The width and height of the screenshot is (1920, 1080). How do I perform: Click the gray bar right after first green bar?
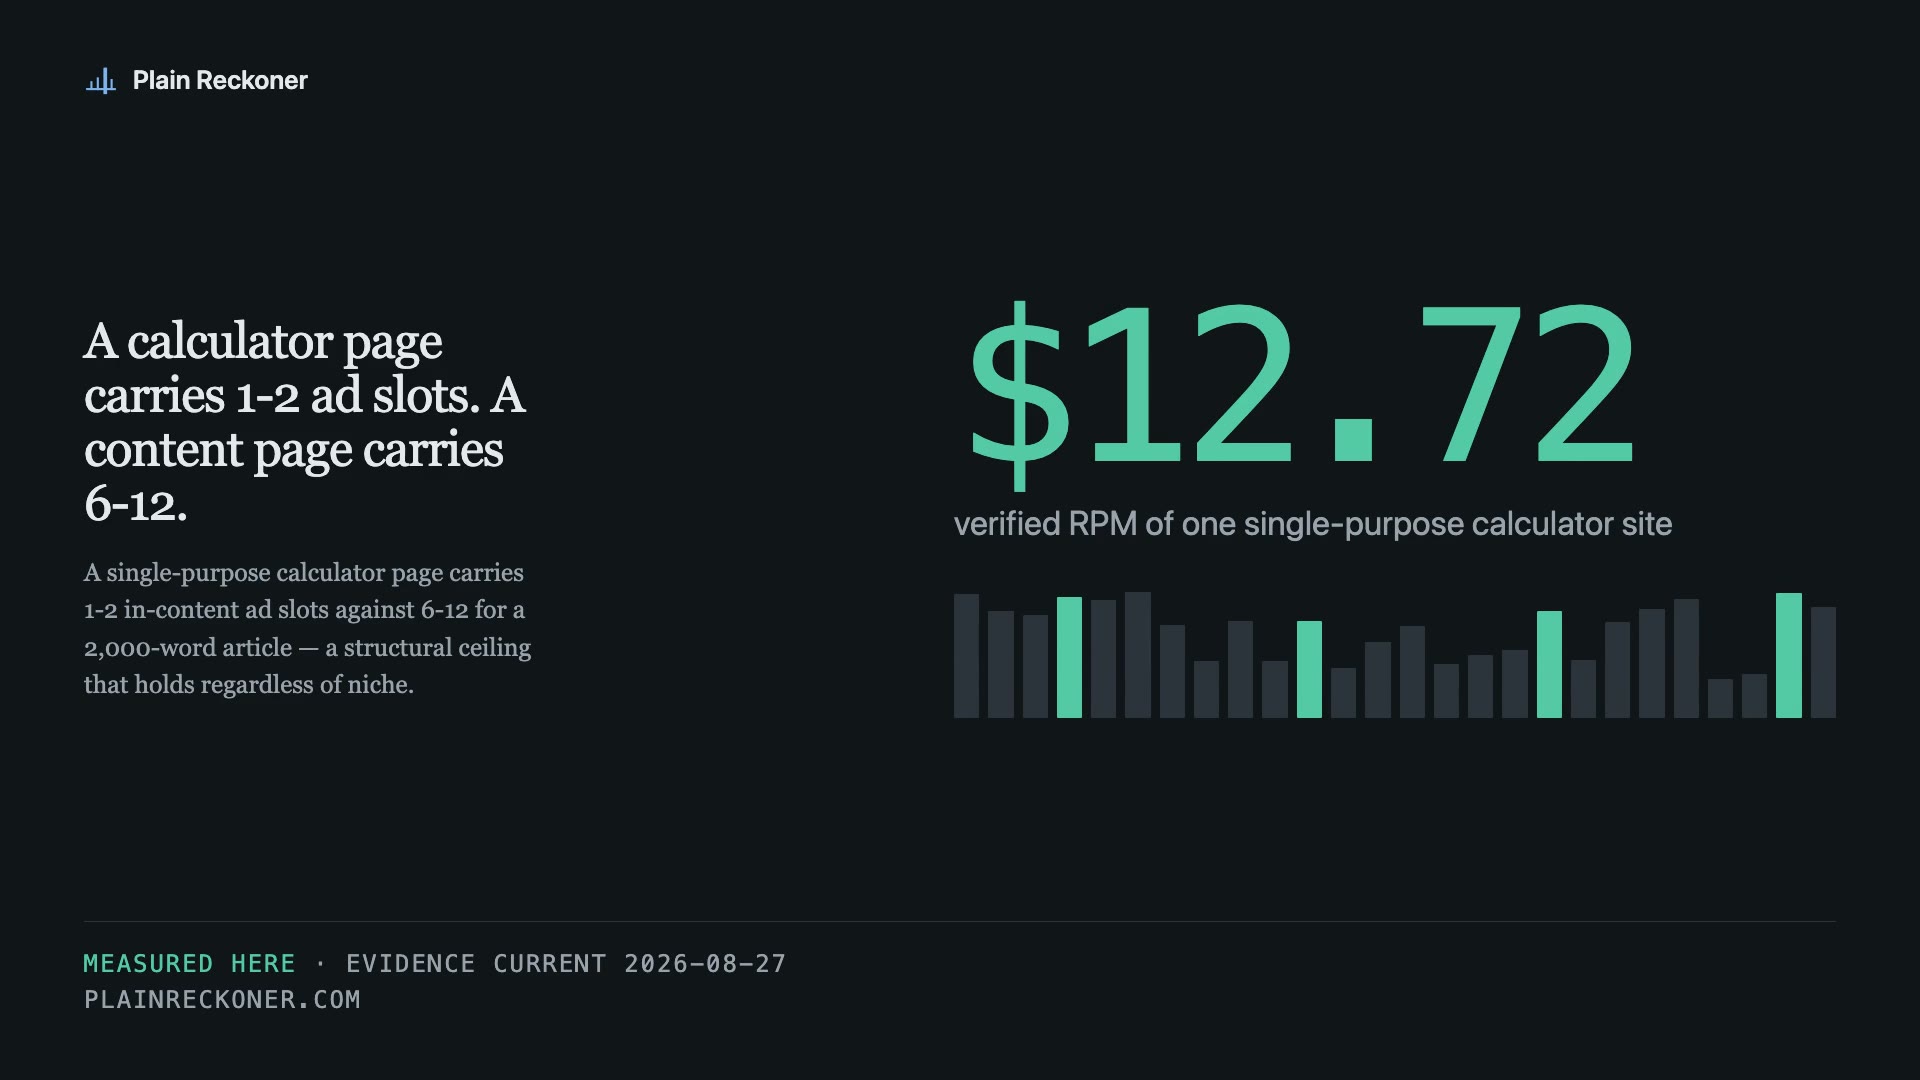pyautogui.click(x=1103, y=659)
